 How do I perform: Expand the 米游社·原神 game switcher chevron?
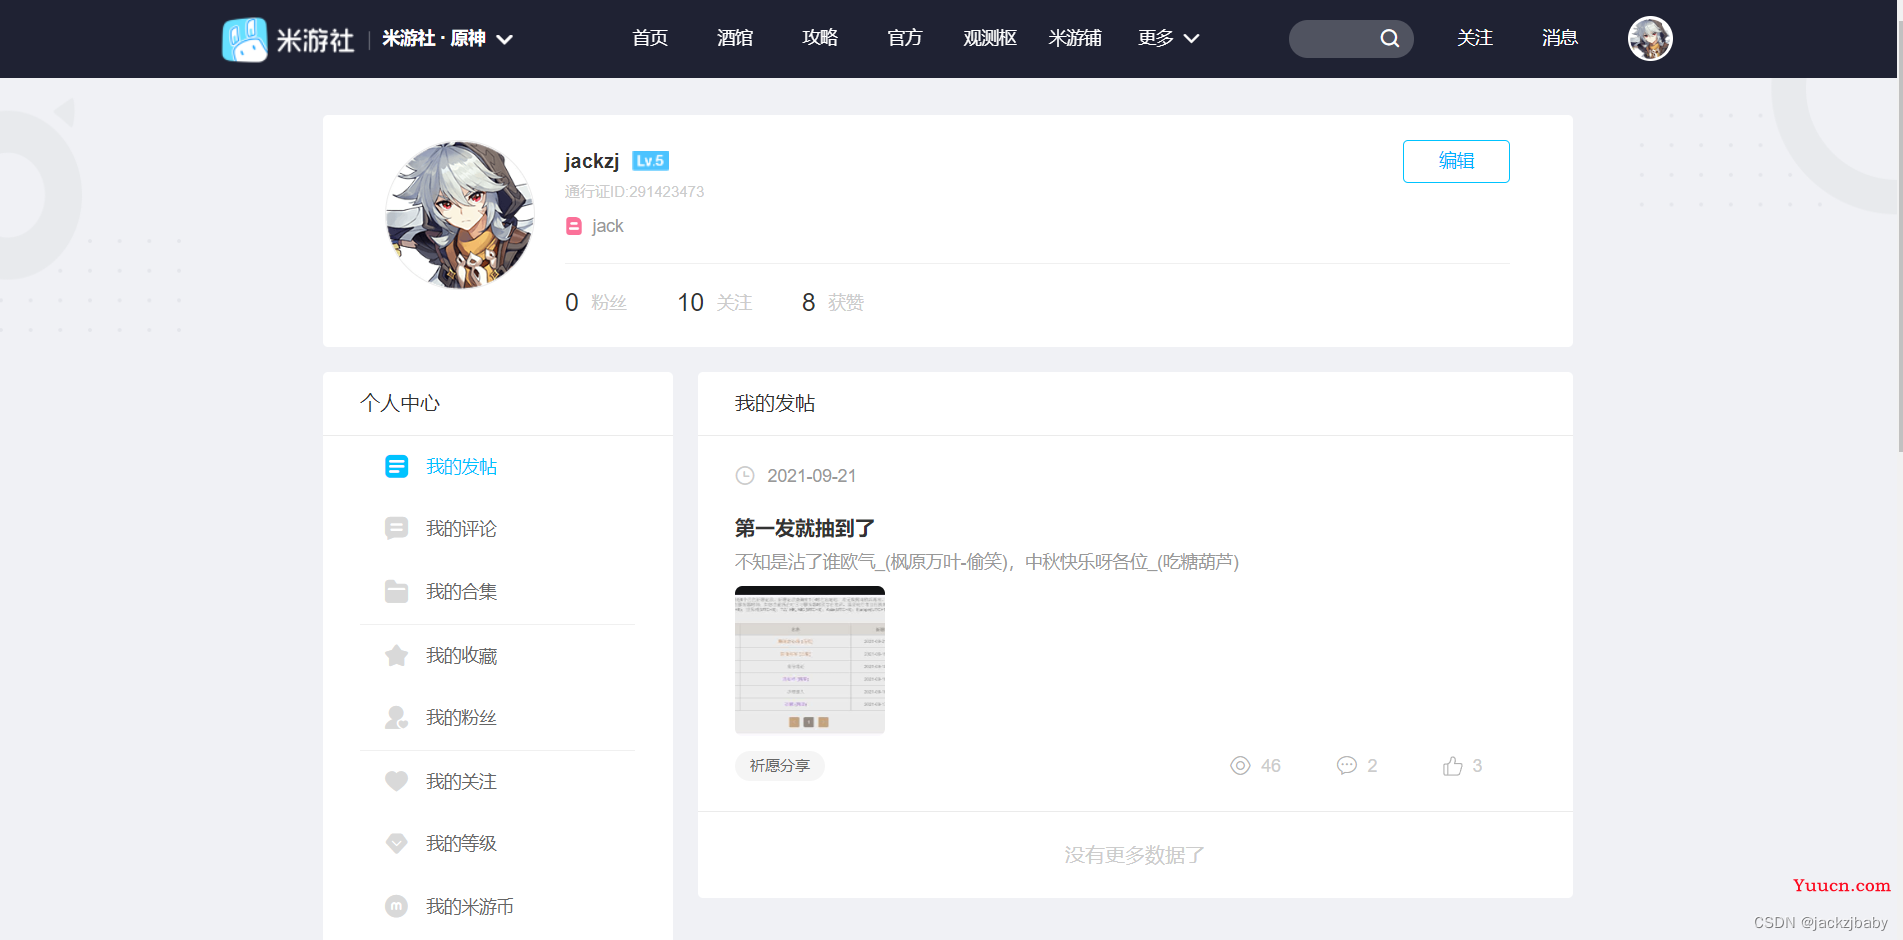click(505, 39)
